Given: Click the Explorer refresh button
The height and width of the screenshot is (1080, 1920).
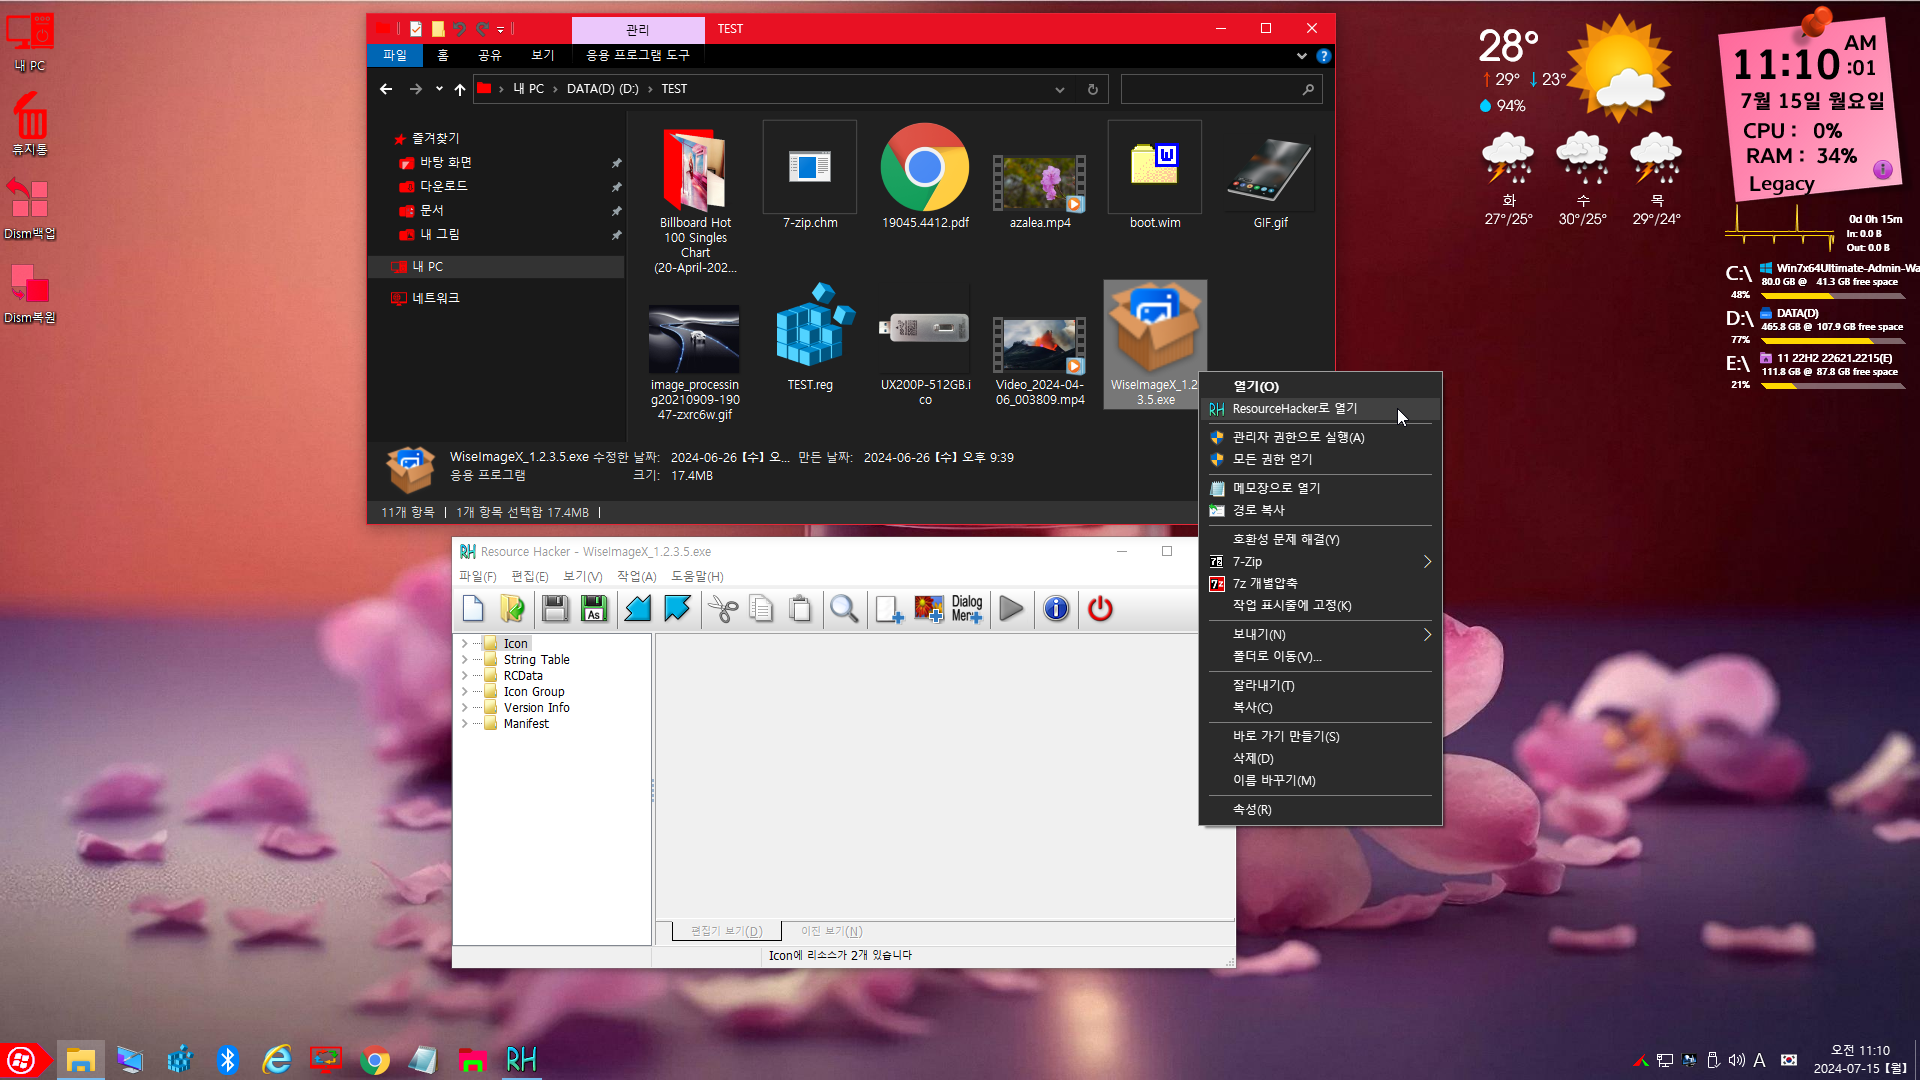Looking at the screenshot, I should (x=1092, y=89).
